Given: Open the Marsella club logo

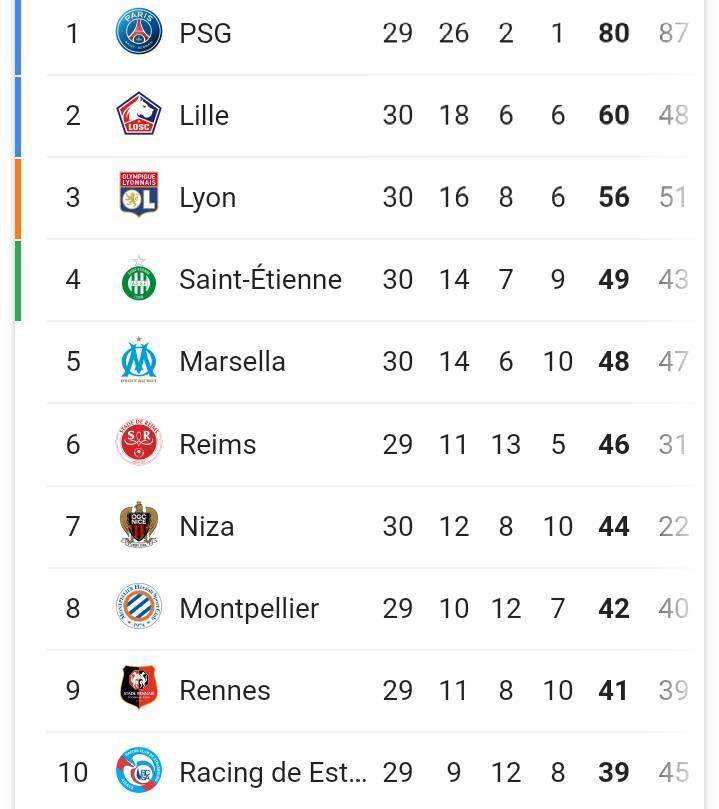Looking at the screenshot, I should click(138, 360).
